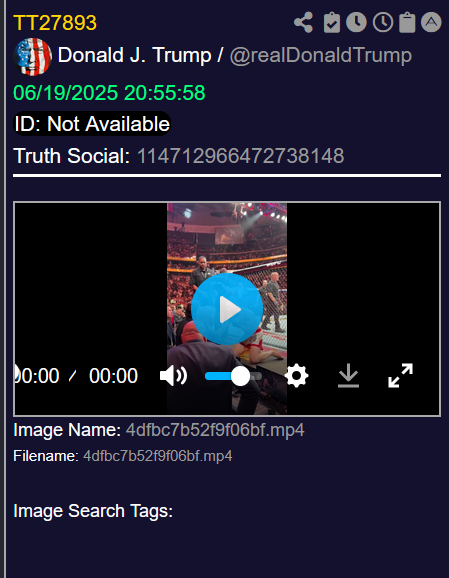Download the video with the download arrow
Viewport: 449px width, 578px height.
[x=348, y=376]
